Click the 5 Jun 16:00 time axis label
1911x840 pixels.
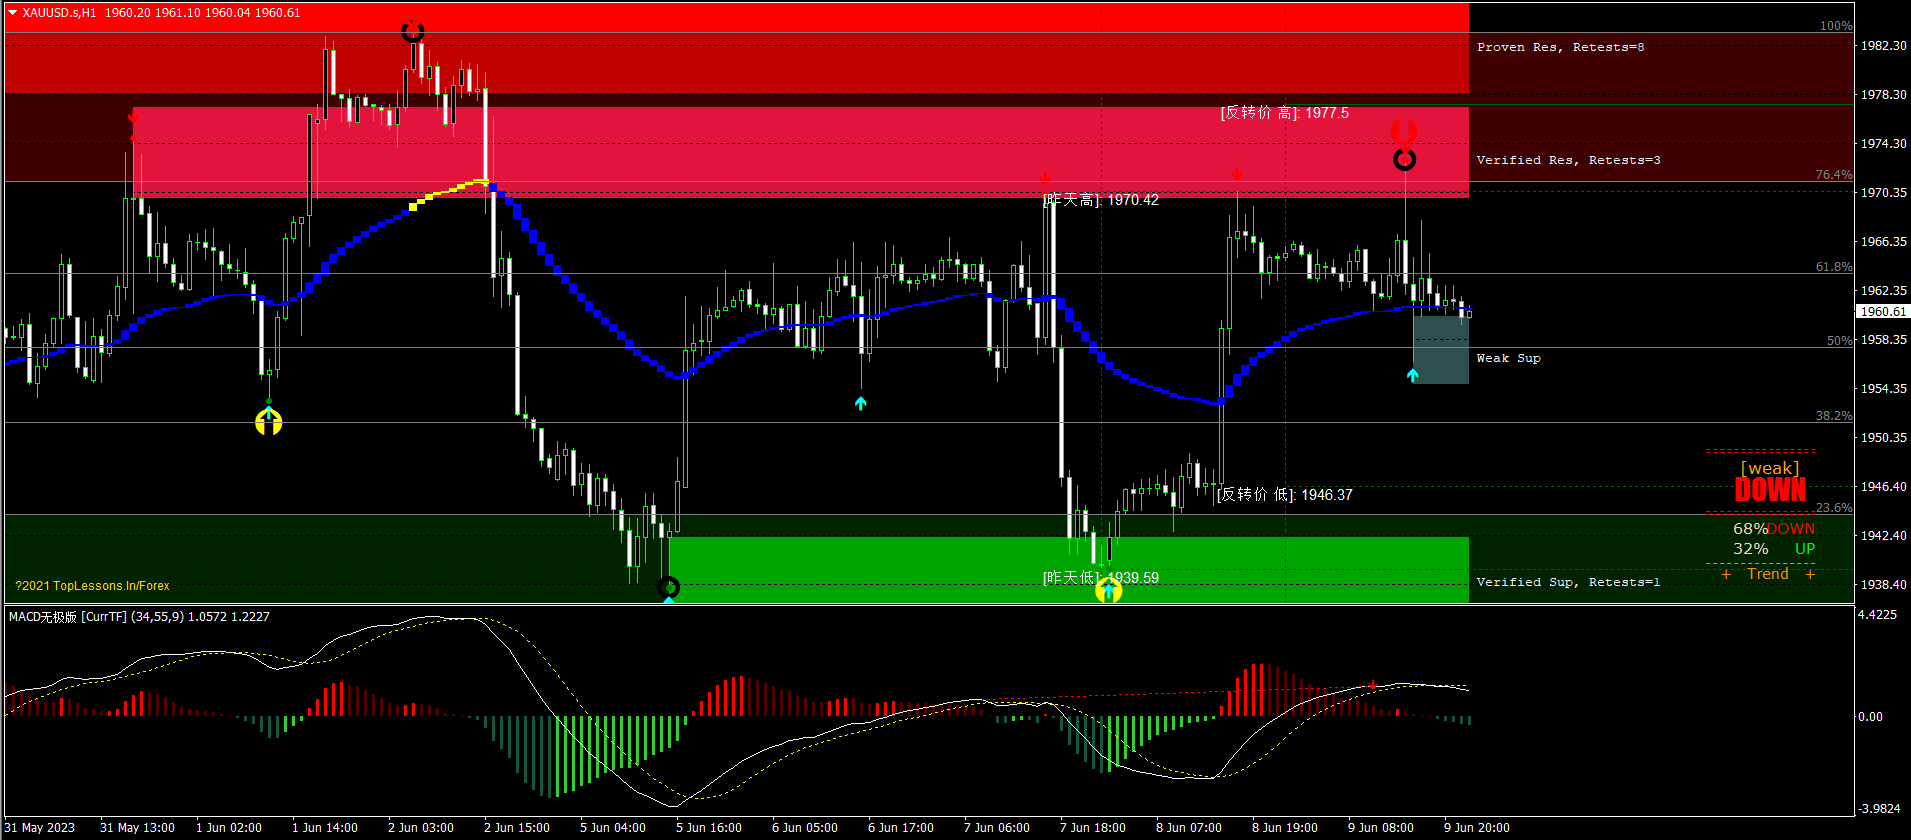(x=709, y=828)
